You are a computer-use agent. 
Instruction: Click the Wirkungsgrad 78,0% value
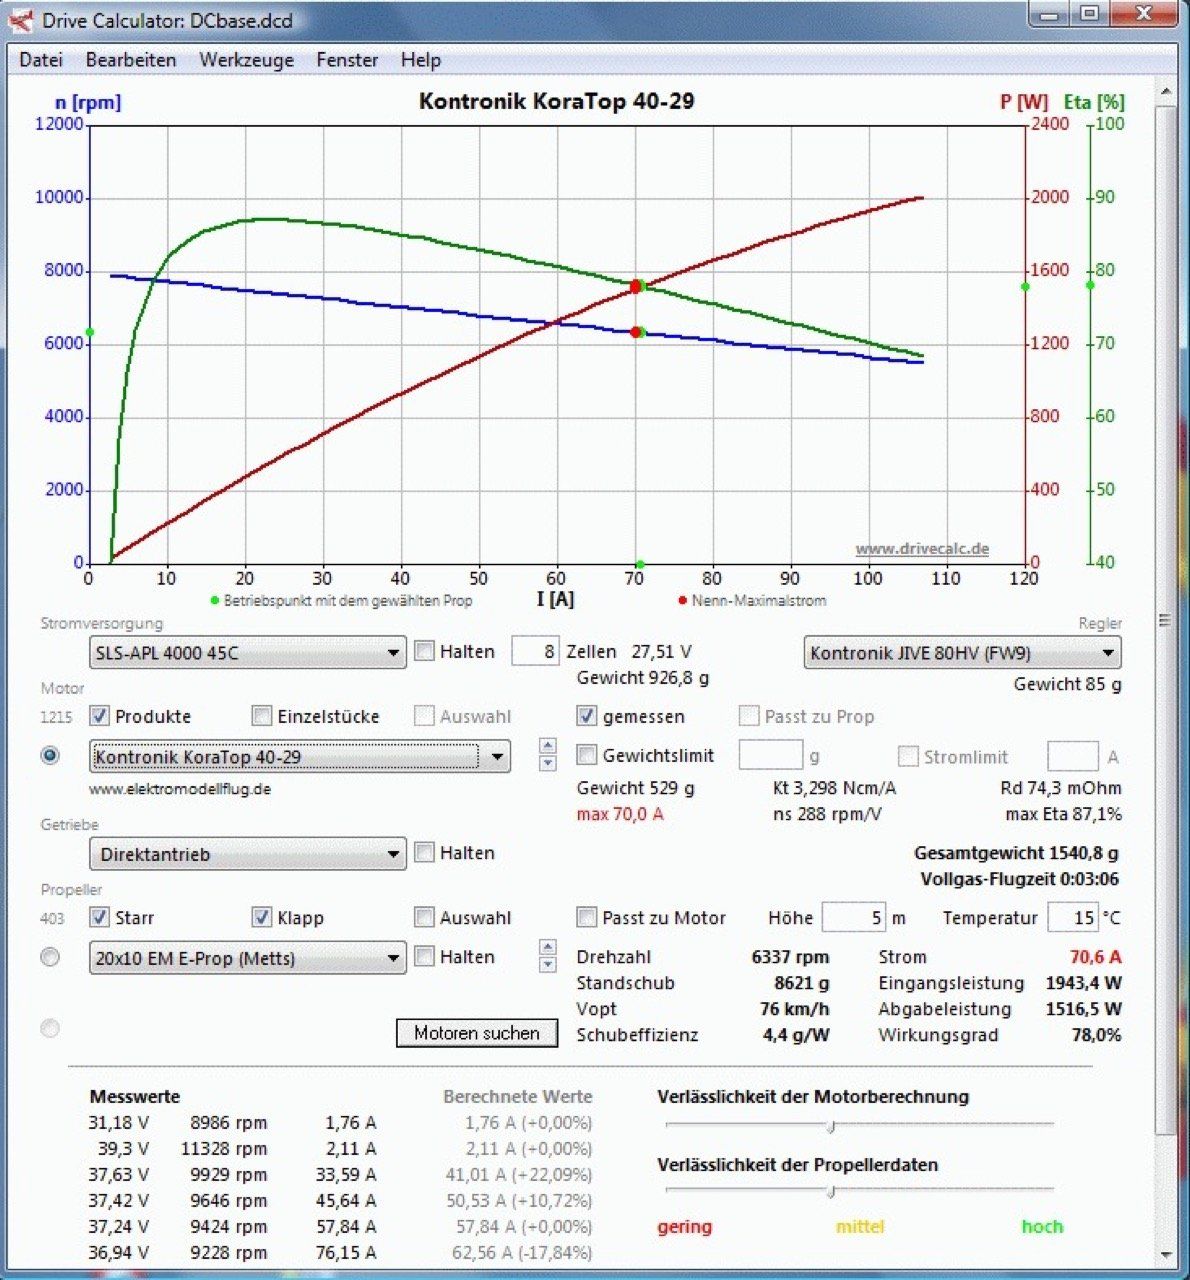[1096, 1035]
